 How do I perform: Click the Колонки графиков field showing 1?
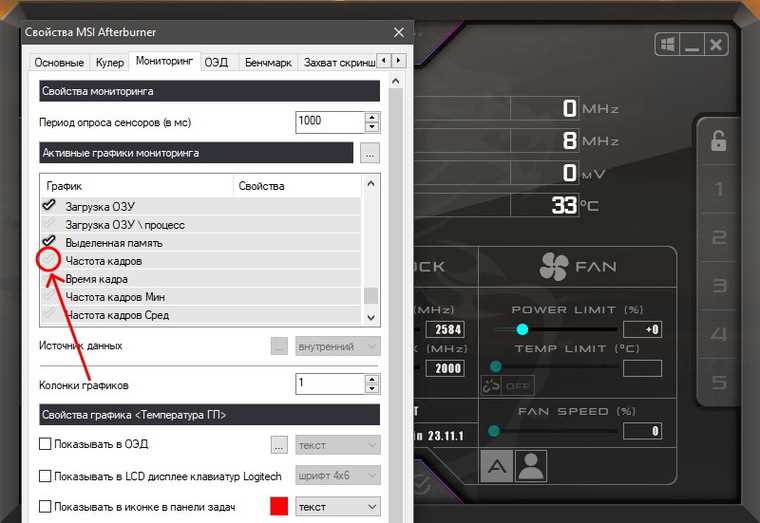(x=330, y=384)
